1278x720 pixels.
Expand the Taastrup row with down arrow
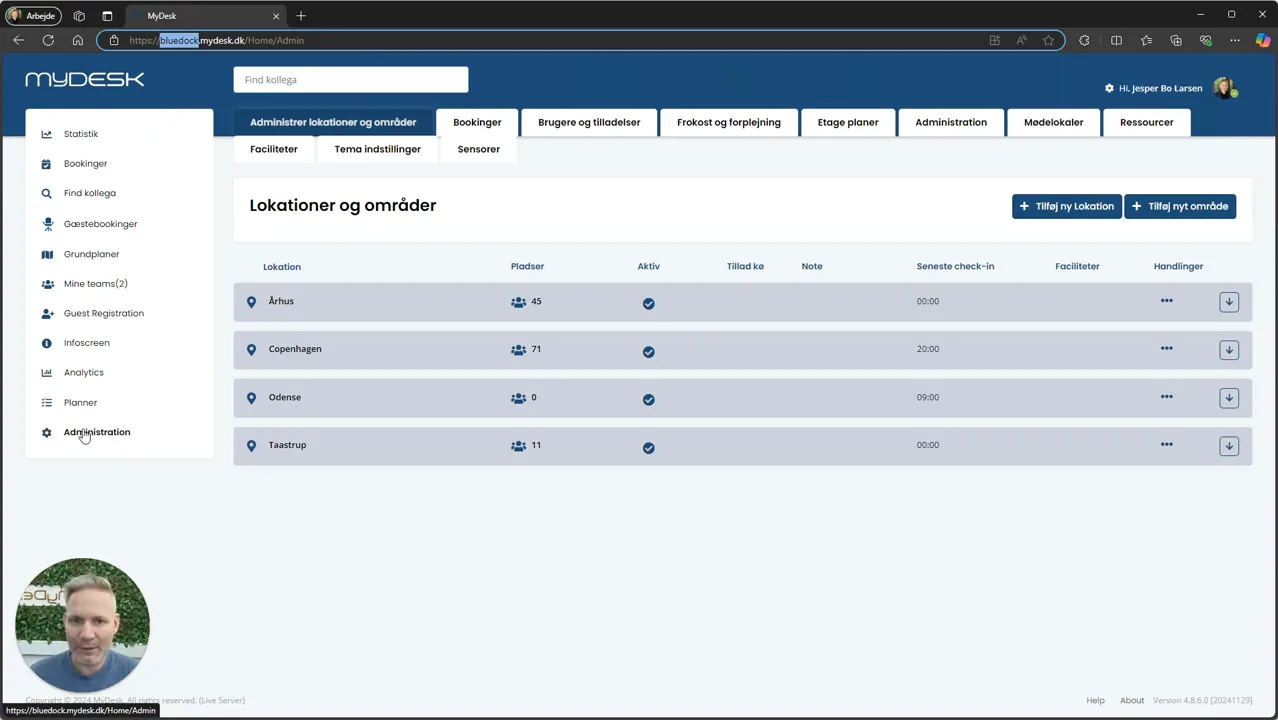tap(1229, 446)
